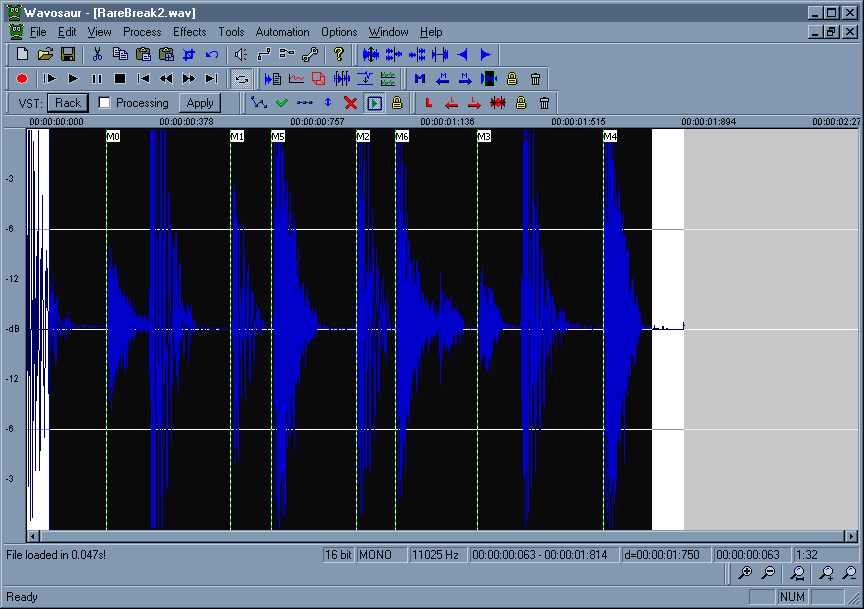The width and height of the screenshot is (864, 609).
Task: Undo the last action via the toolbar arrow
Action: (x=212, y=54)
